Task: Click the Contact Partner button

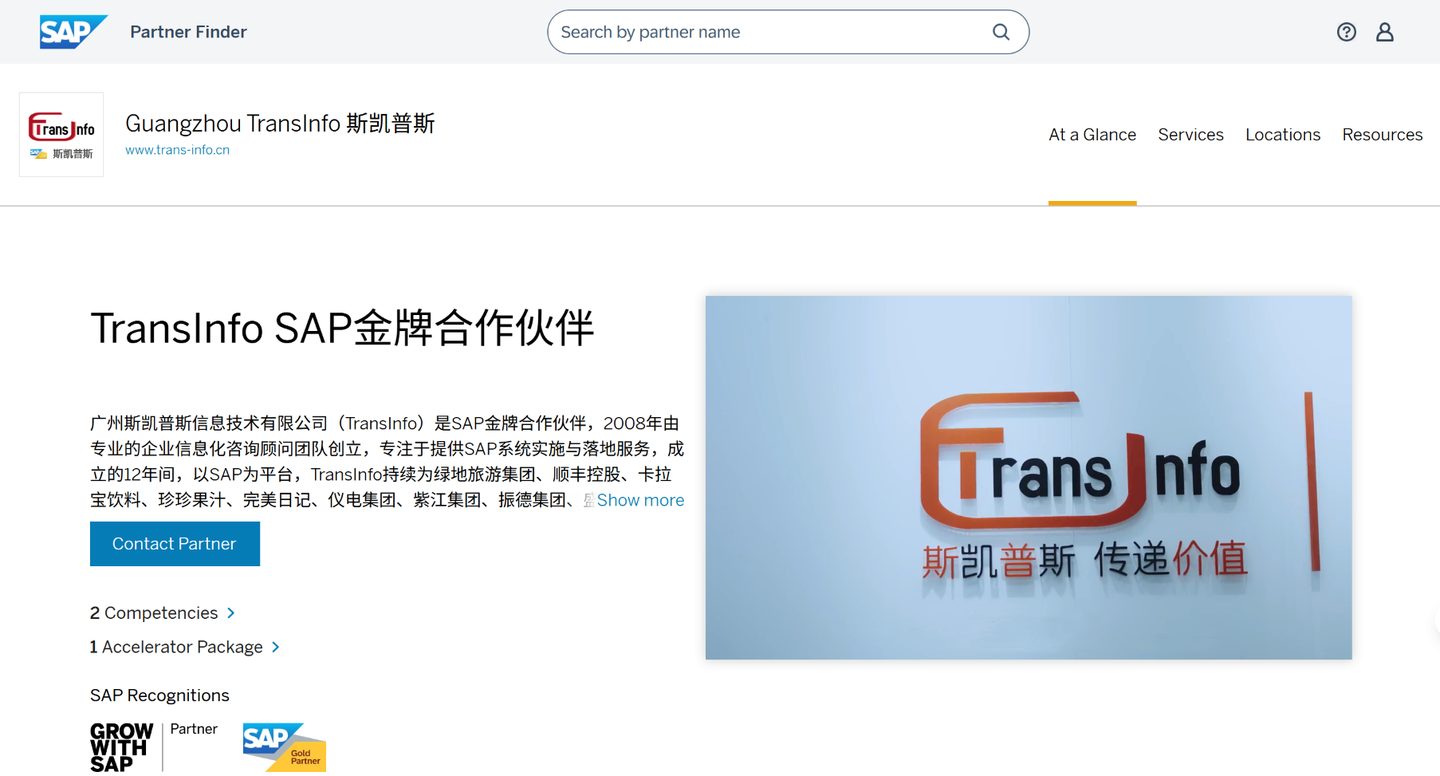Action: 175,543
